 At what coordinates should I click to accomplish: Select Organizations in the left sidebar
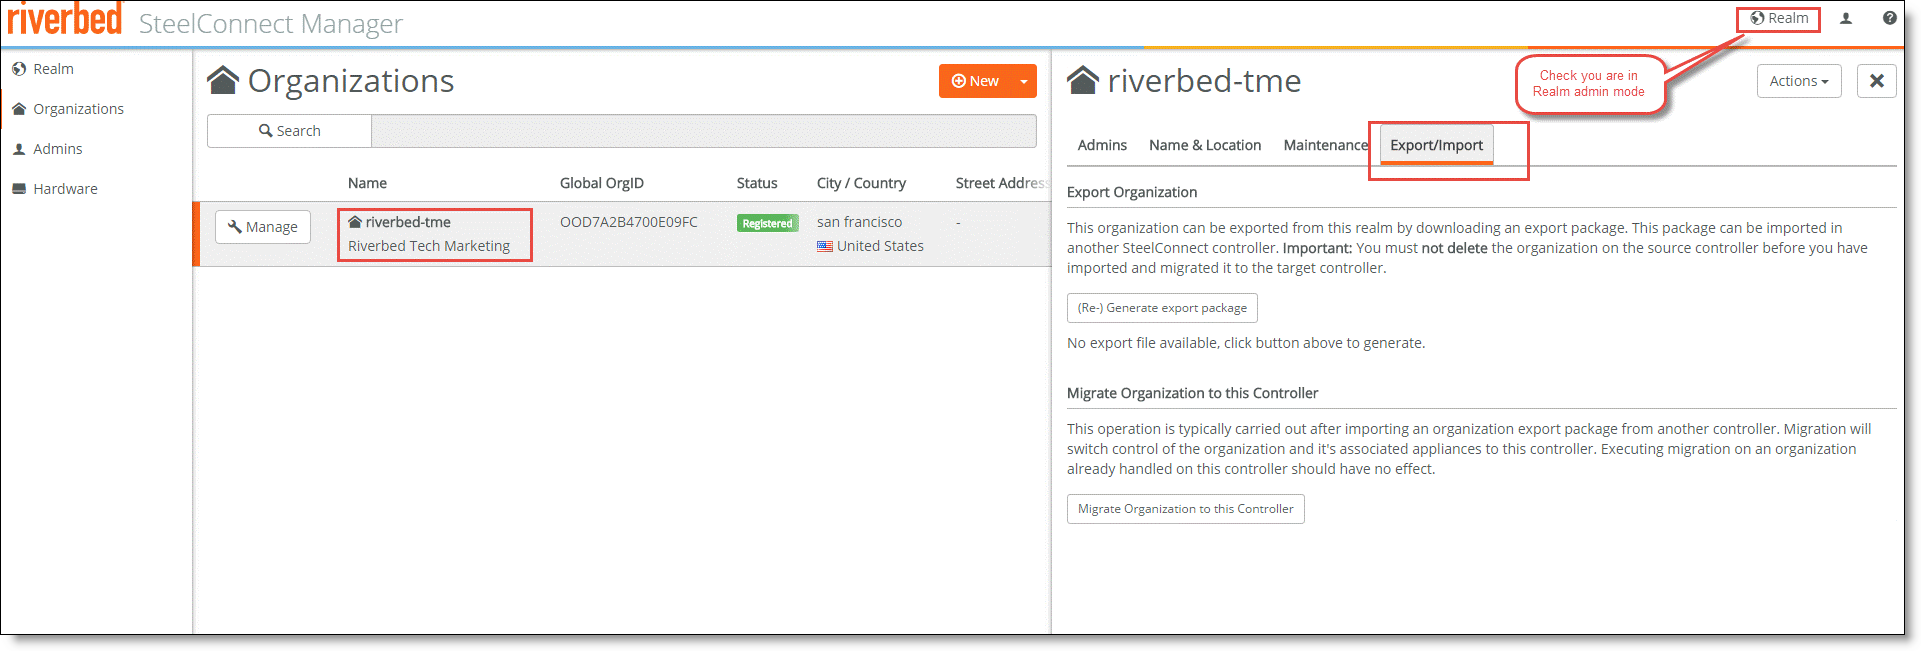pos(68,109)
